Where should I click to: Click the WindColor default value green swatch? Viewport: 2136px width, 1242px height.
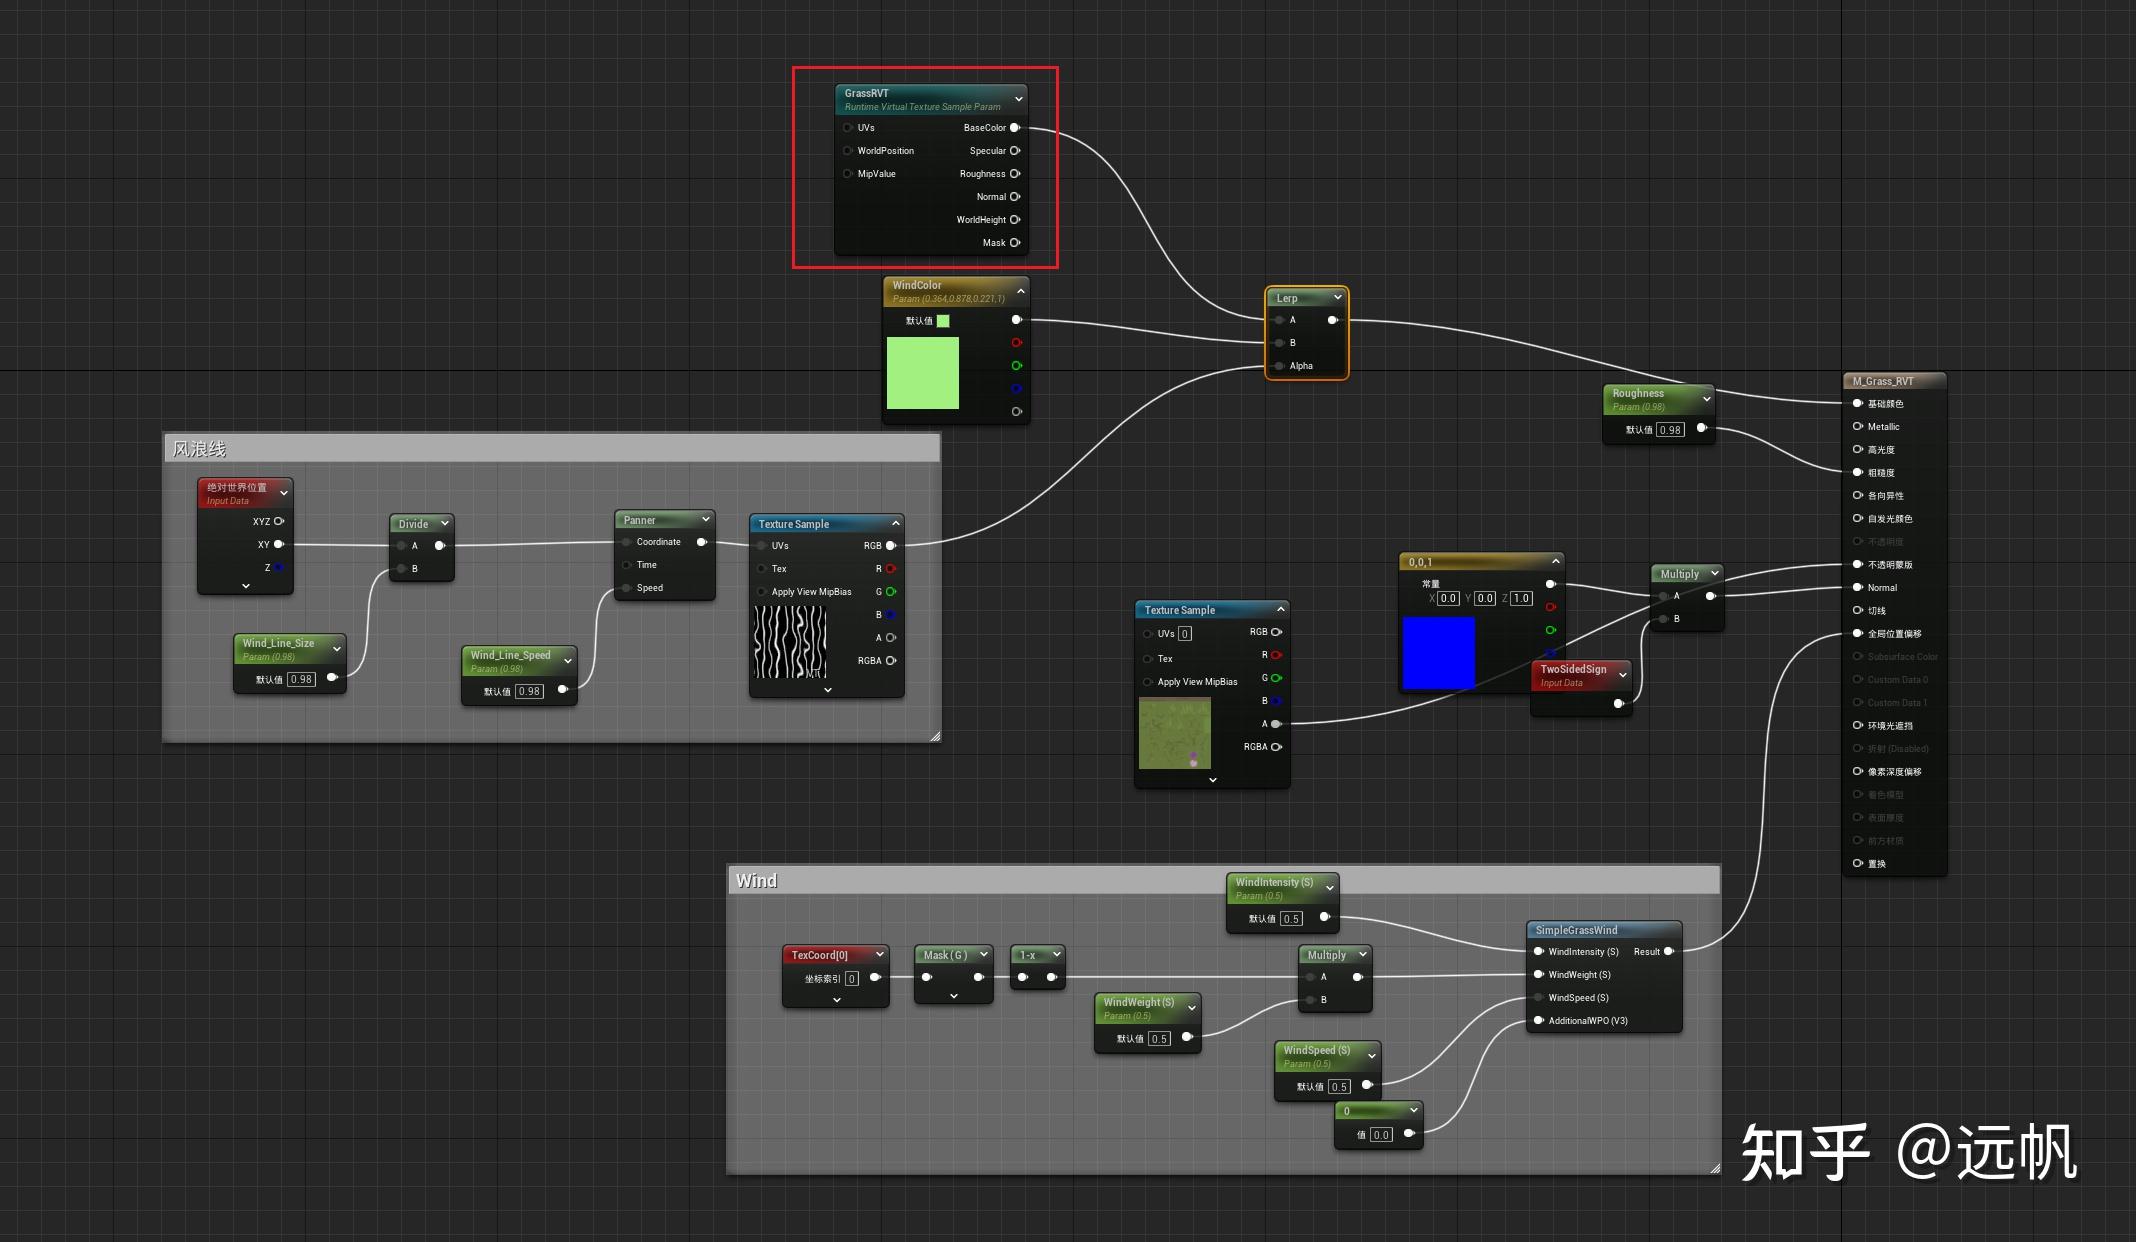tap(943, 321)
